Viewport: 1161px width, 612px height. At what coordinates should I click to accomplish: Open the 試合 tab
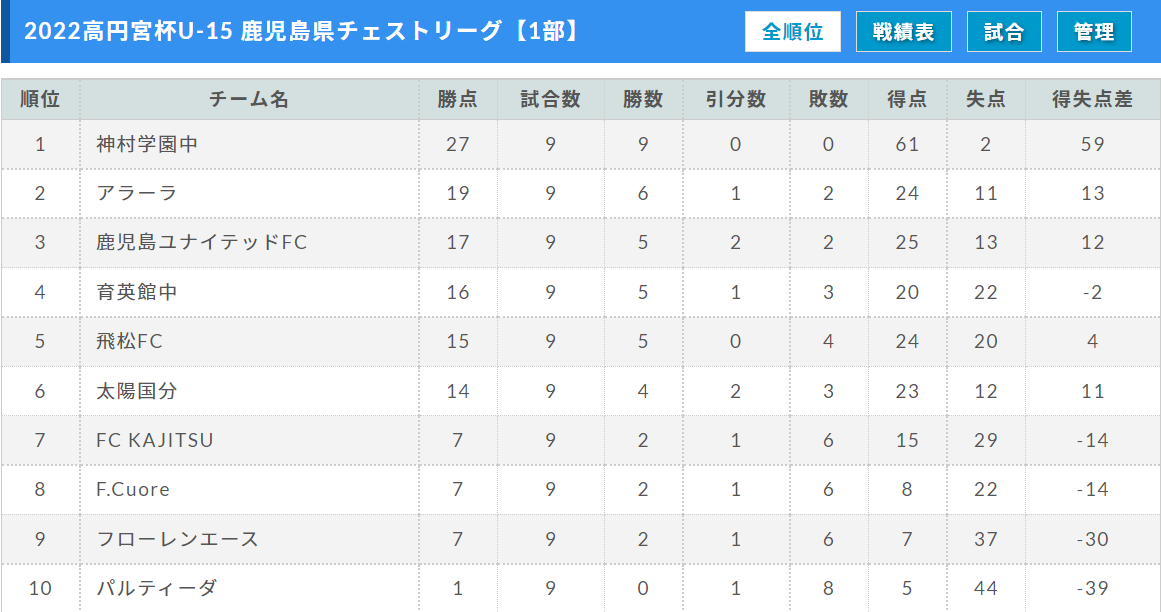coord(1004,32)
